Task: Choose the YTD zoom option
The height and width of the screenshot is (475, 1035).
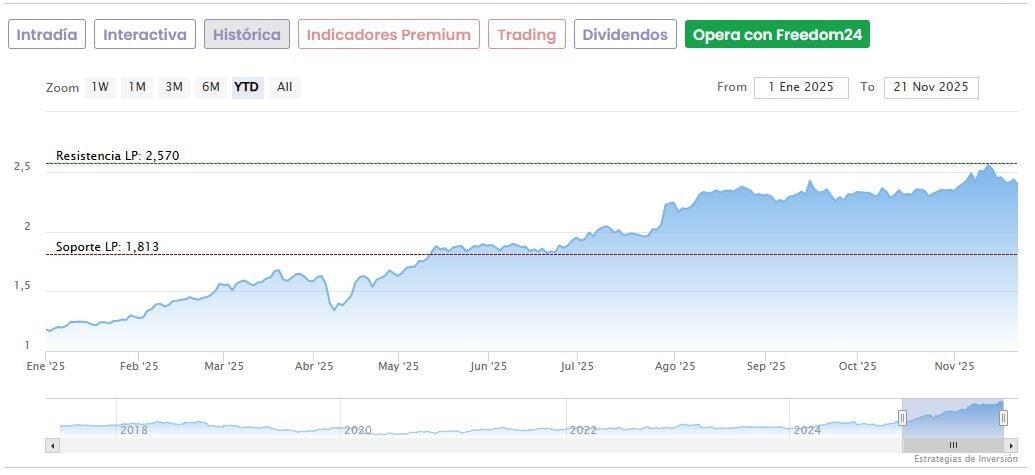Action: 246,87
